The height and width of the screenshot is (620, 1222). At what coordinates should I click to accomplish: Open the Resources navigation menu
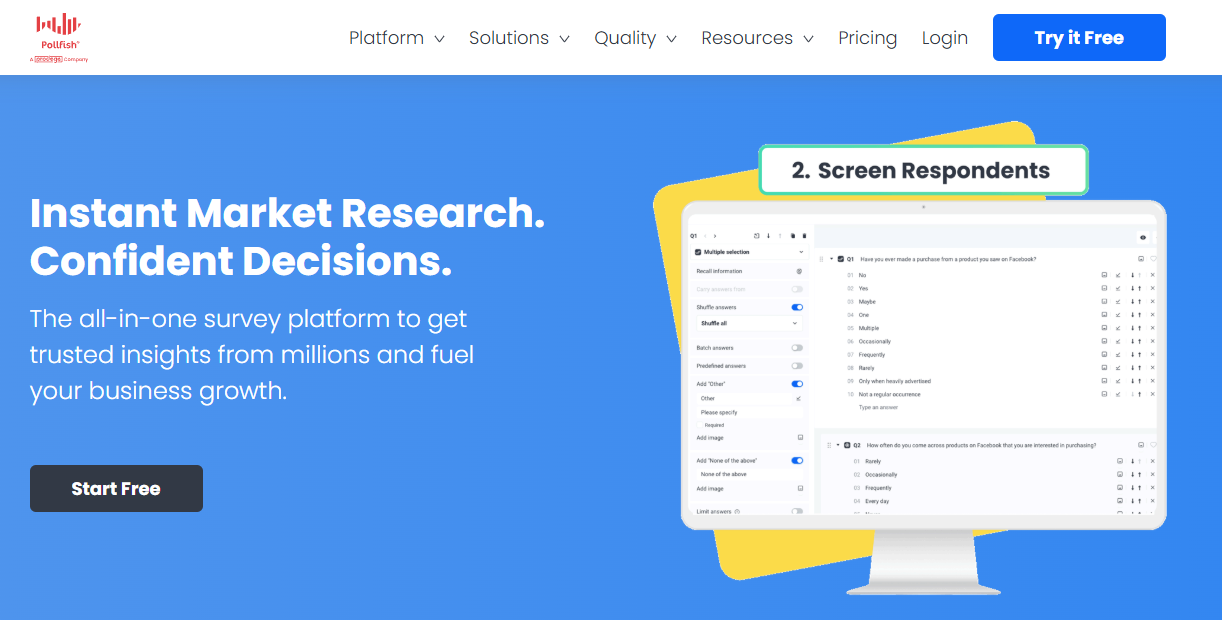(747, 38)
